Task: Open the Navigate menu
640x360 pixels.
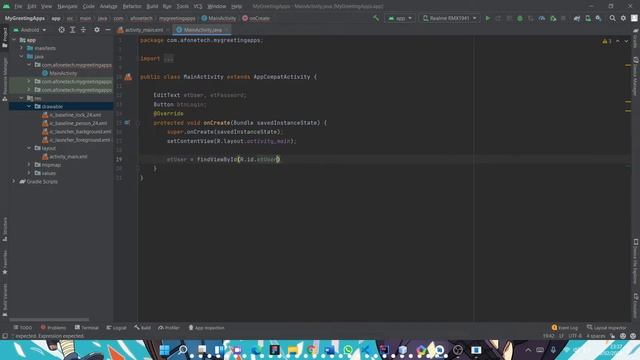Action: click(67, 7)
